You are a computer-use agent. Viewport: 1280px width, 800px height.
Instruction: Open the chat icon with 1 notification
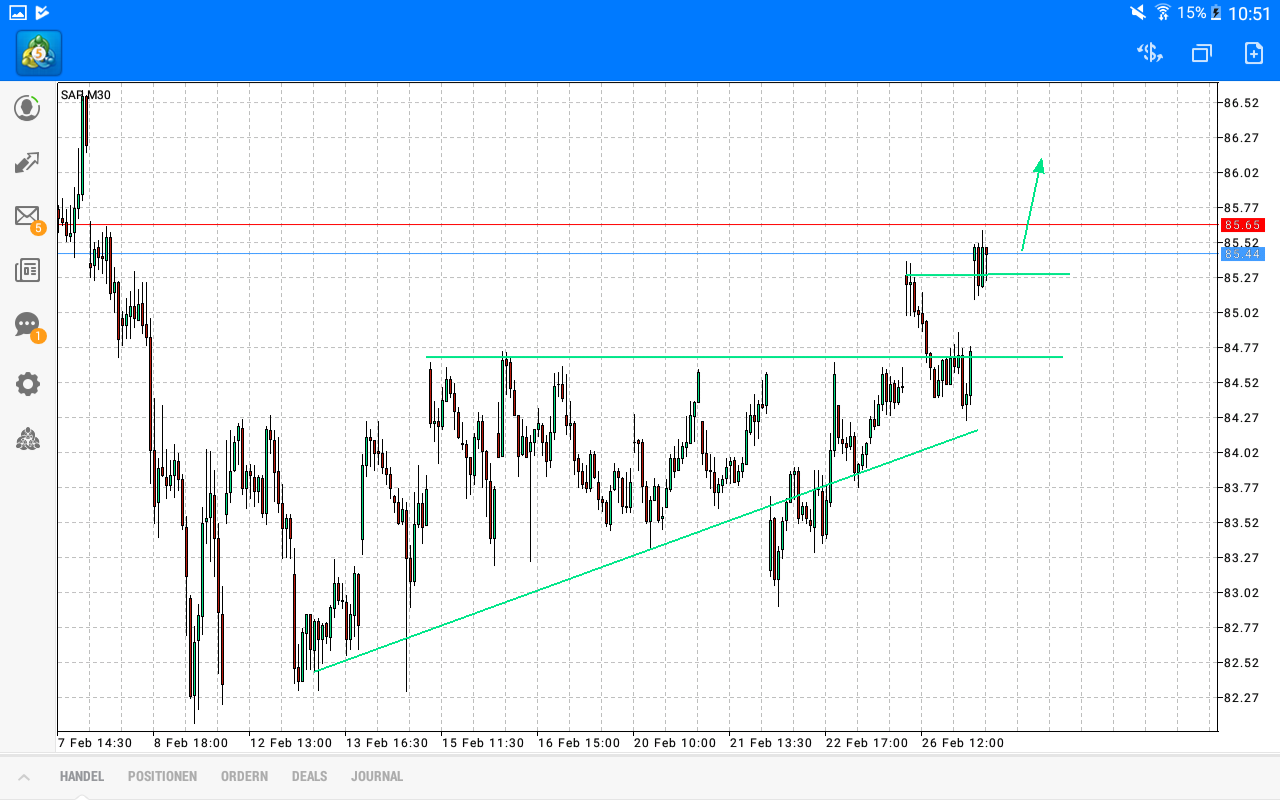pos(28,326)
